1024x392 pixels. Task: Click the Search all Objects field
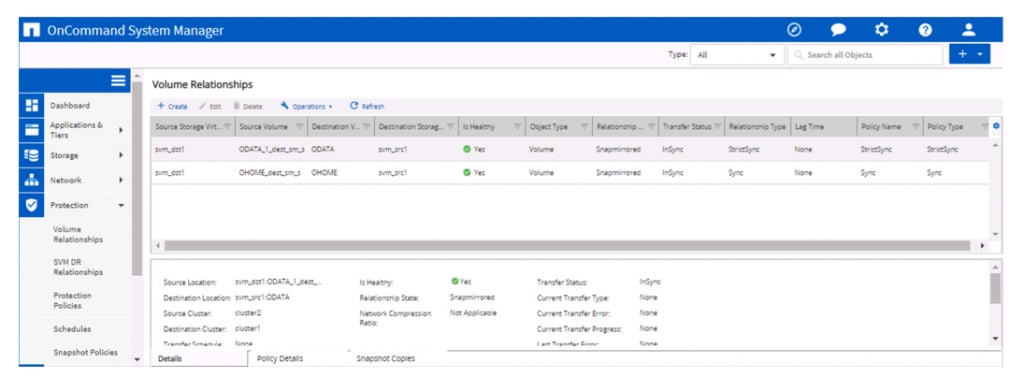coord(865,55)
